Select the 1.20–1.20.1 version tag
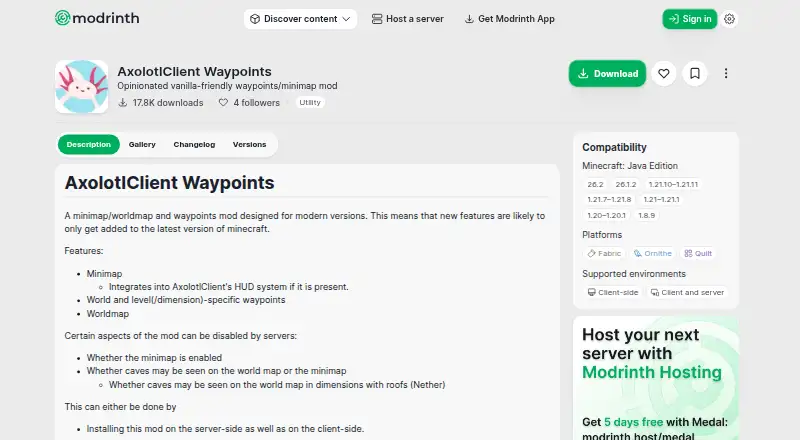This screenshot has height=440, width=800. 606,215
